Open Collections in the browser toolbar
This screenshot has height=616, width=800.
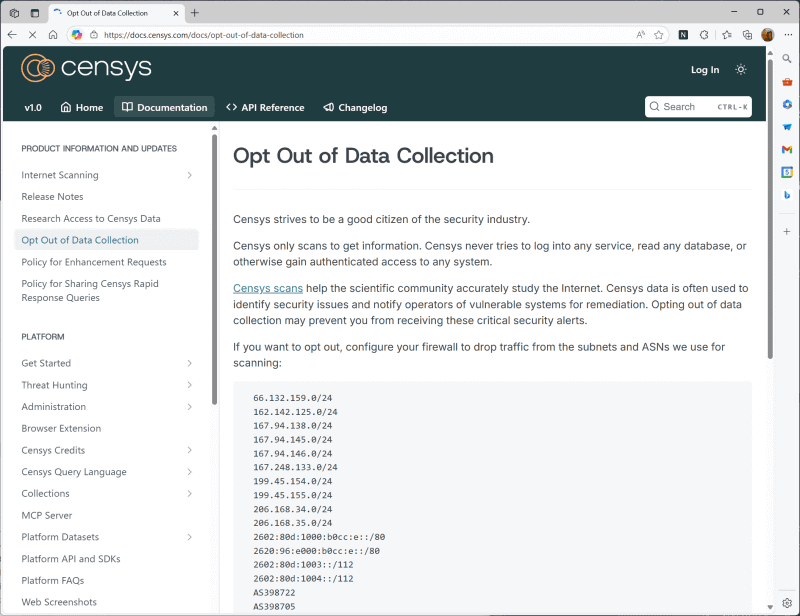747,34
